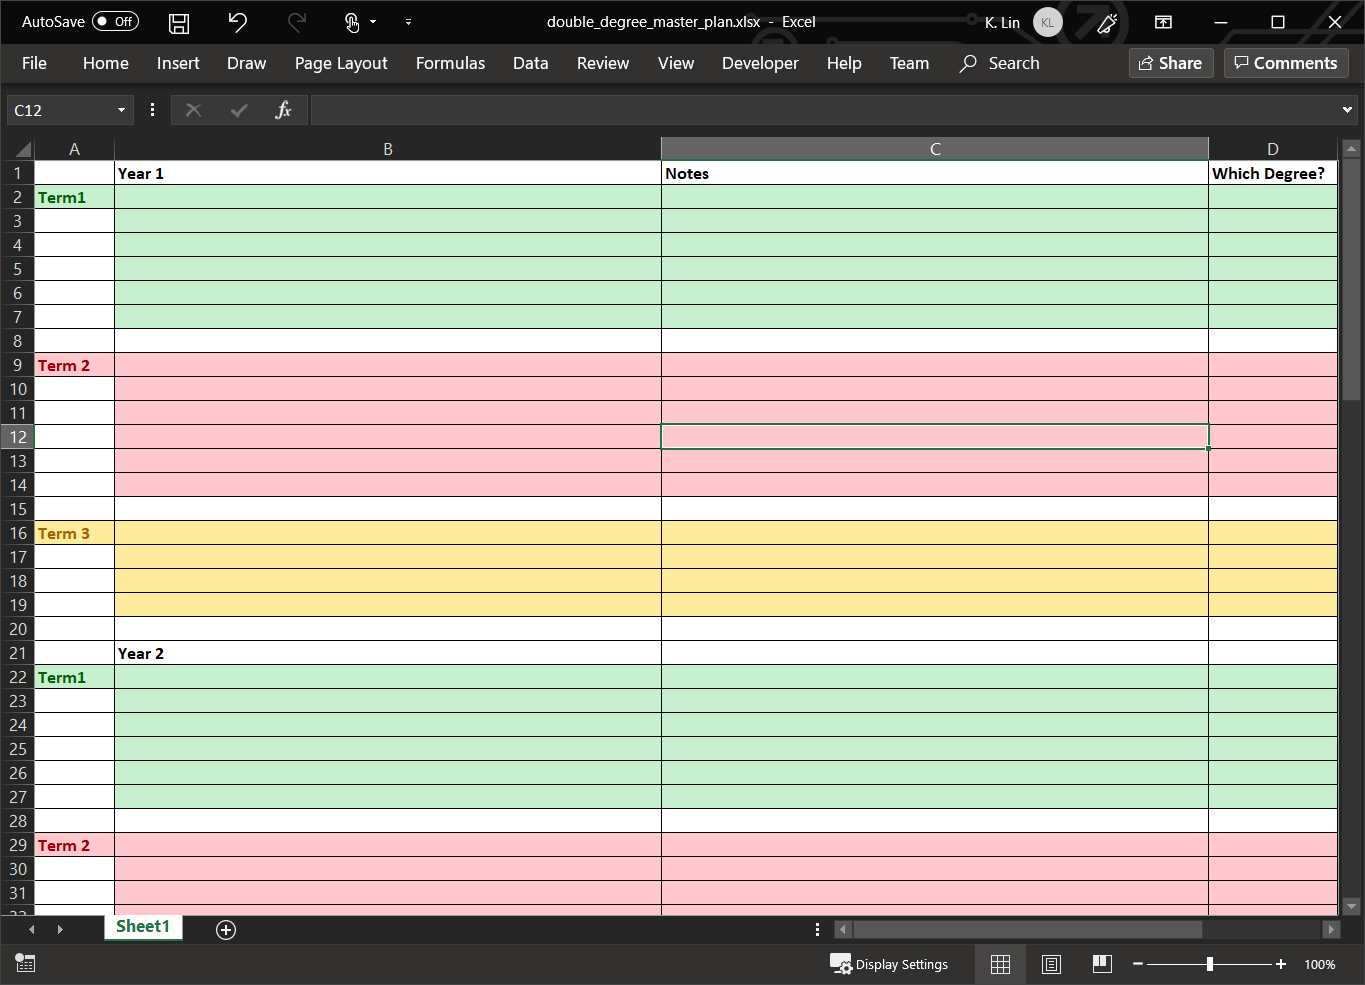The height and width of the screenshot is (985, 1365).
Task: Click the red 'Term 2' cell in row 9
Action: point(74,365)
